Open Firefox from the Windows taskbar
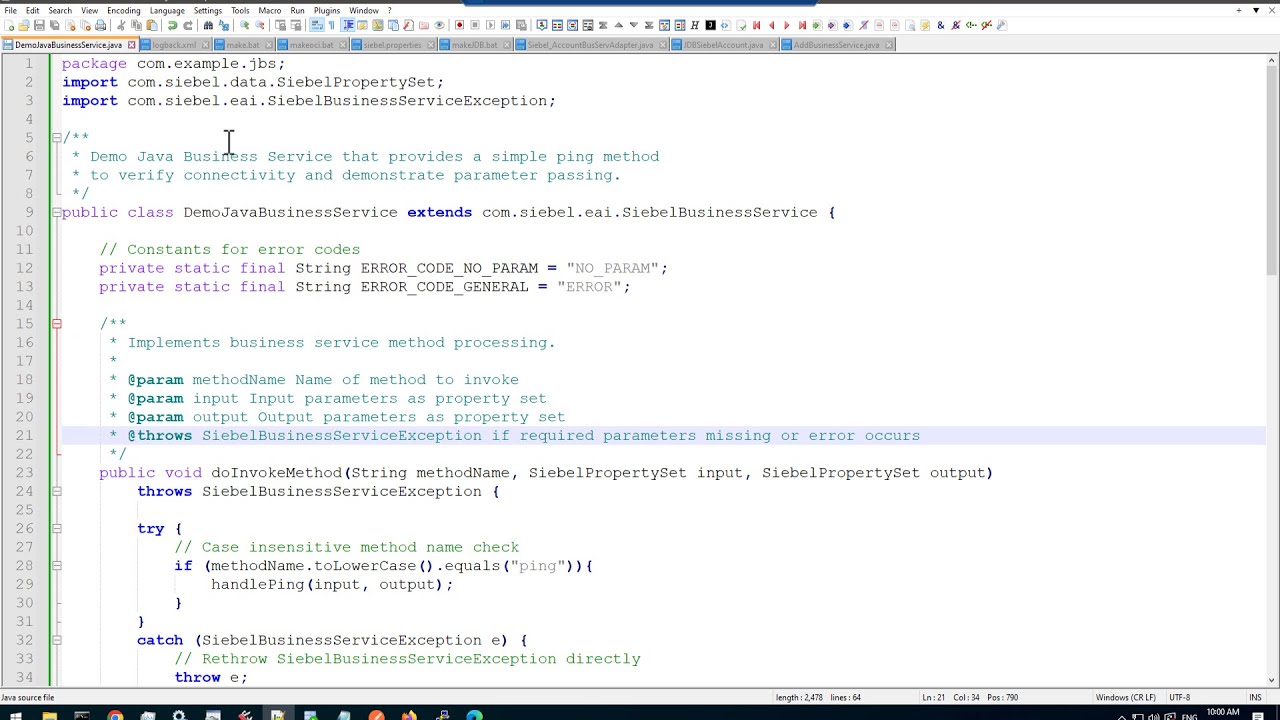The image size is (1280, 720). click(409, 714)
